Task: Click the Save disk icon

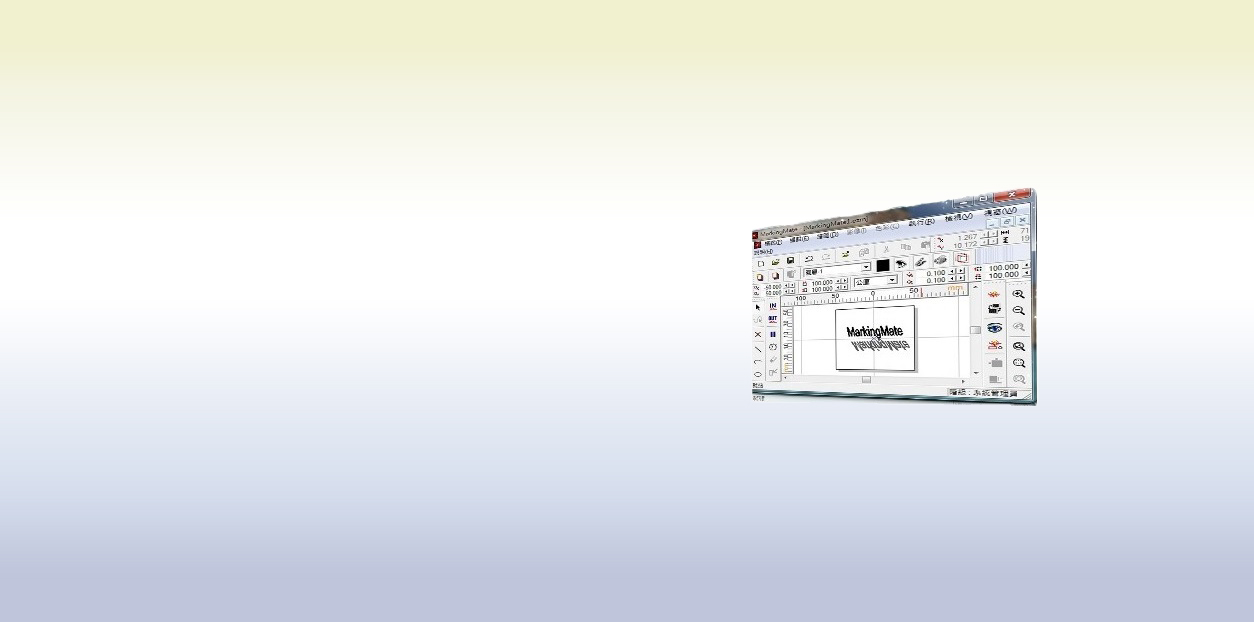Action: pyautogui.click(x=790, y=261)
